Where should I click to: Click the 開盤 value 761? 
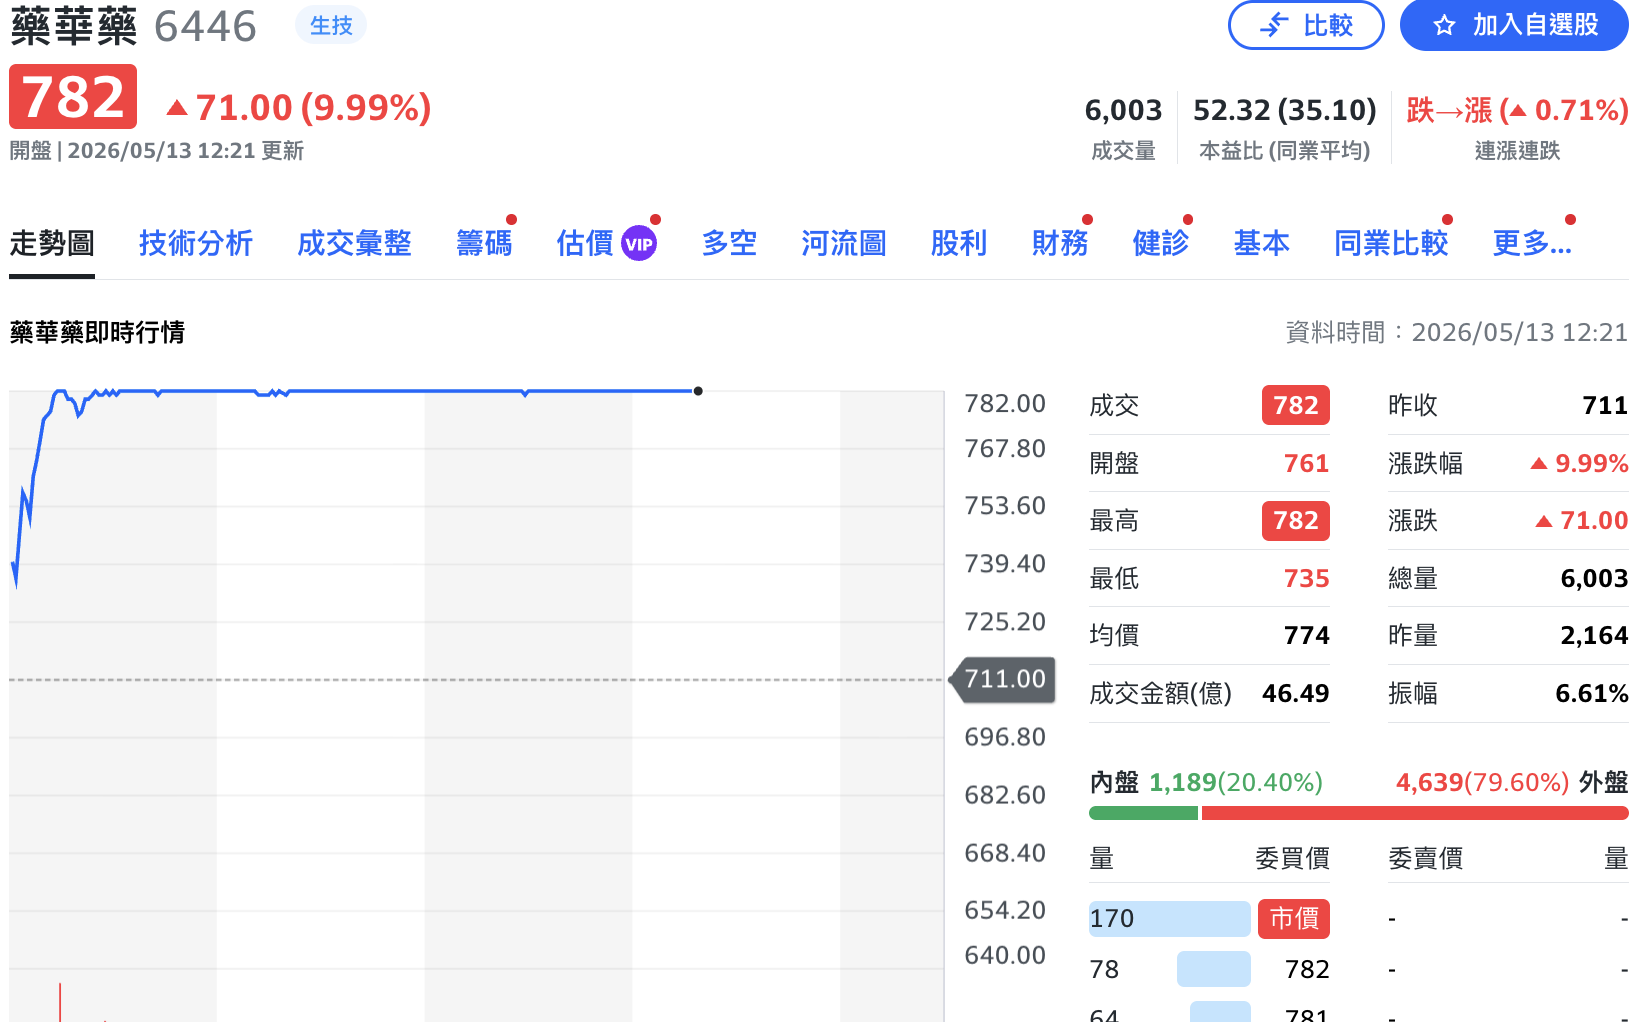[x=1306, y=463]
